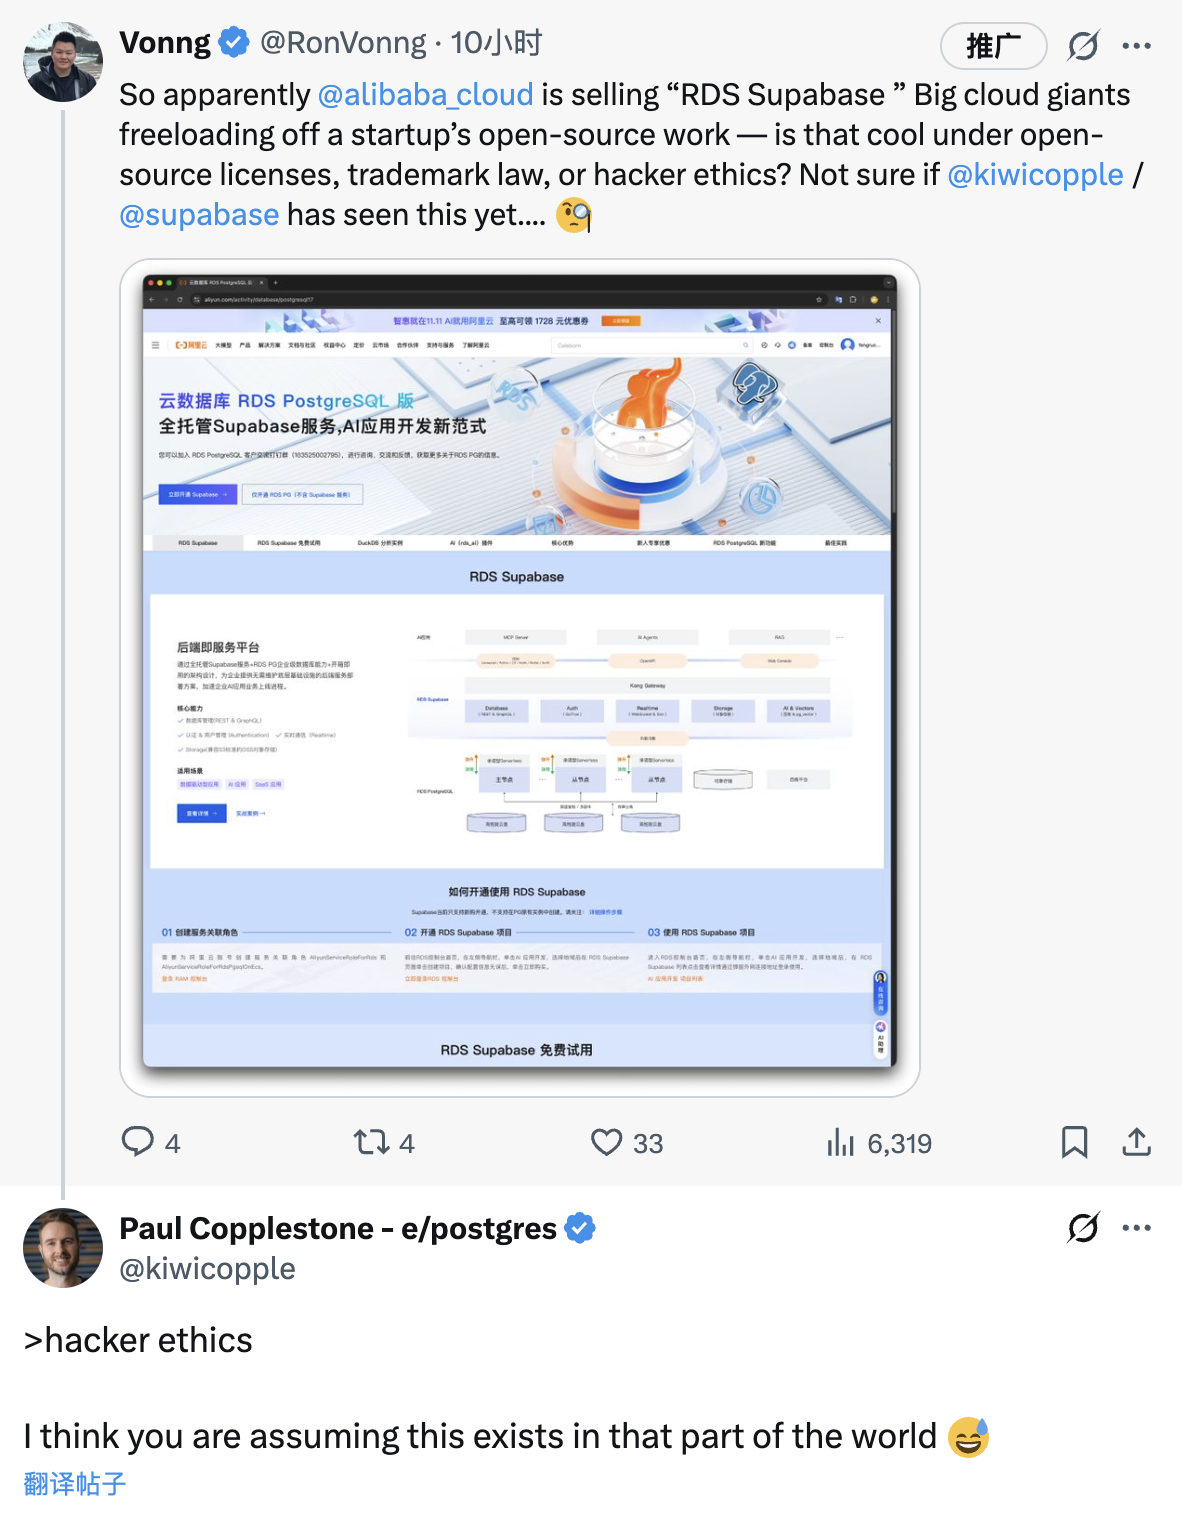Like Vonng's post with heart icon

606,1142
